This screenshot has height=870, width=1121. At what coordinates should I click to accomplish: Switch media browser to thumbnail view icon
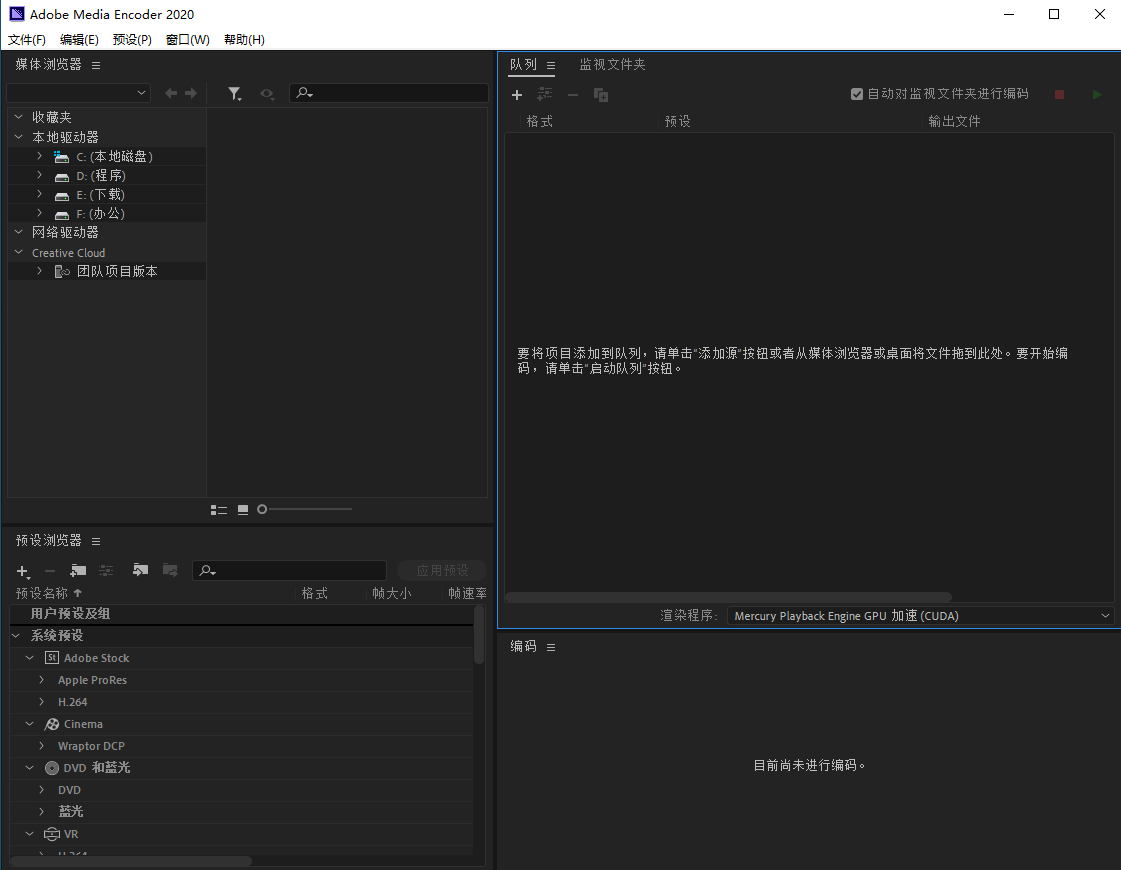tap(243, 510)
